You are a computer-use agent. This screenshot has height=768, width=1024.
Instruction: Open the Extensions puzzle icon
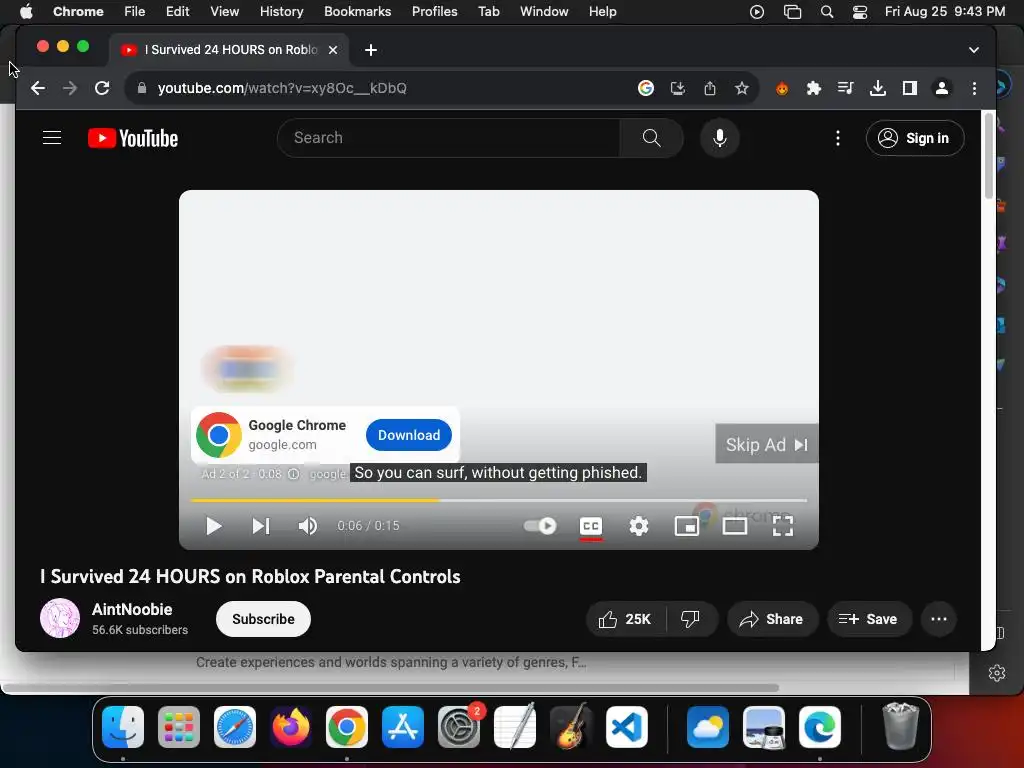pos(813,88)
